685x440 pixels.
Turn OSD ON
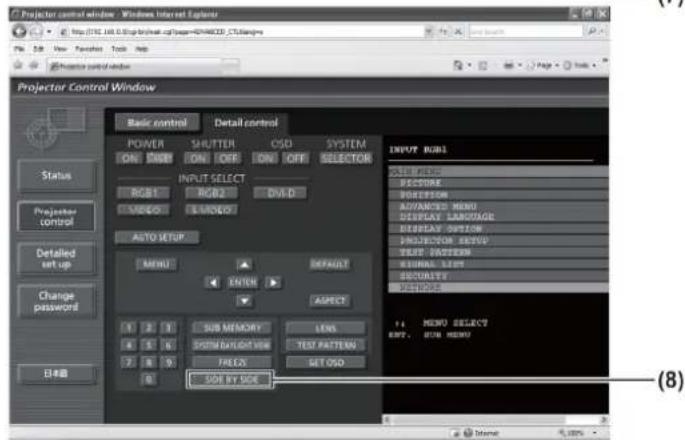(x=265, y=158)
